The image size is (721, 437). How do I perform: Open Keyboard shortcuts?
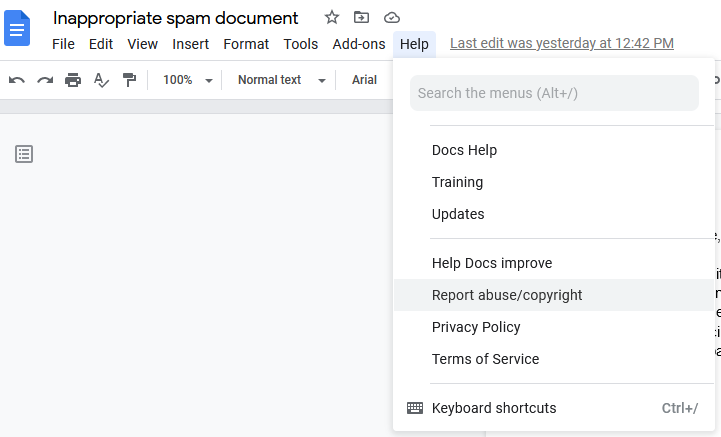[x=554, y=408]
